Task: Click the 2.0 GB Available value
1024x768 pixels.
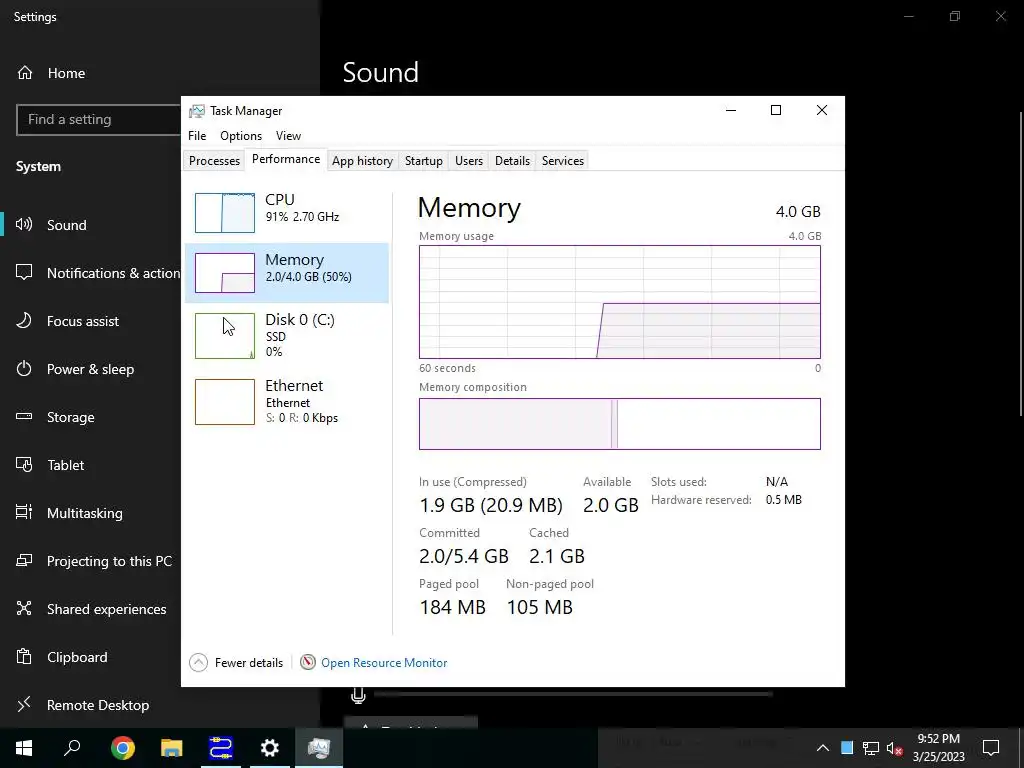Action: (611, 505)
